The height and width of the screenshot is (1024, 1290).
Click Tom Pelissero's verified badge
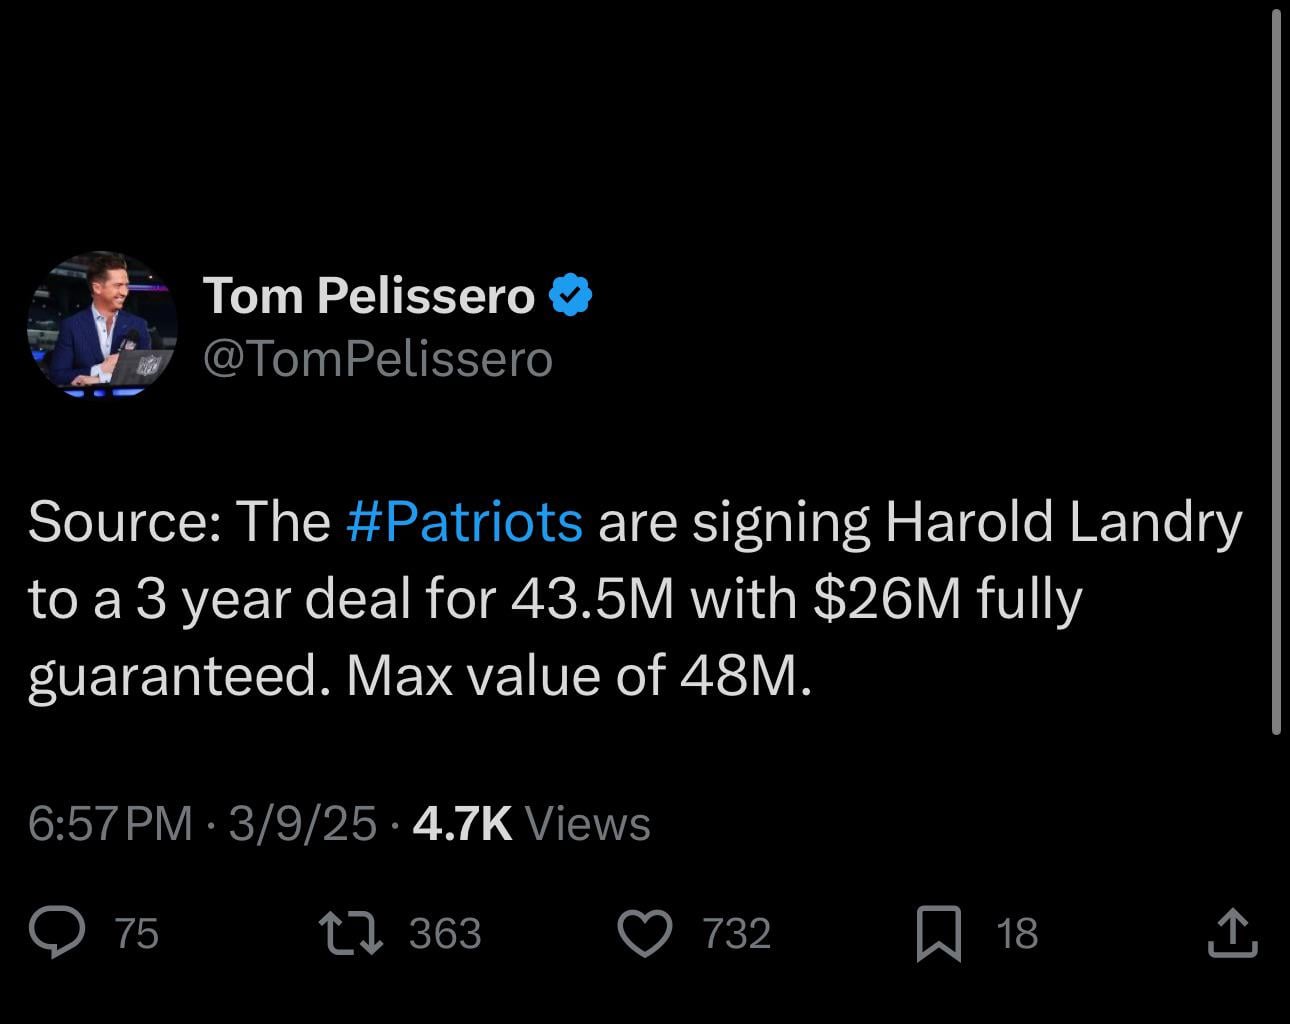pos(572,293)
